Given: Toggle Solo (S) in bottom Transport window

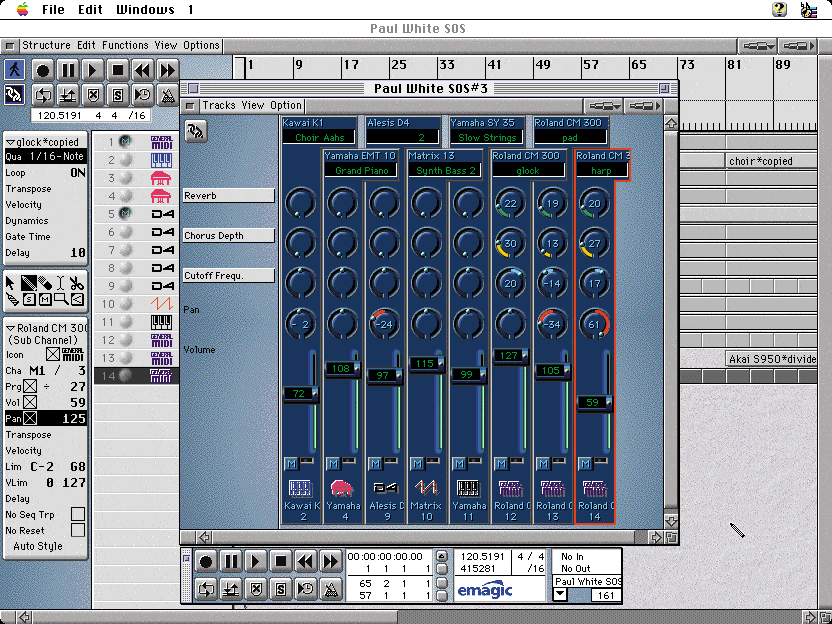Looking at the screenshot, I should click(281, 589).
